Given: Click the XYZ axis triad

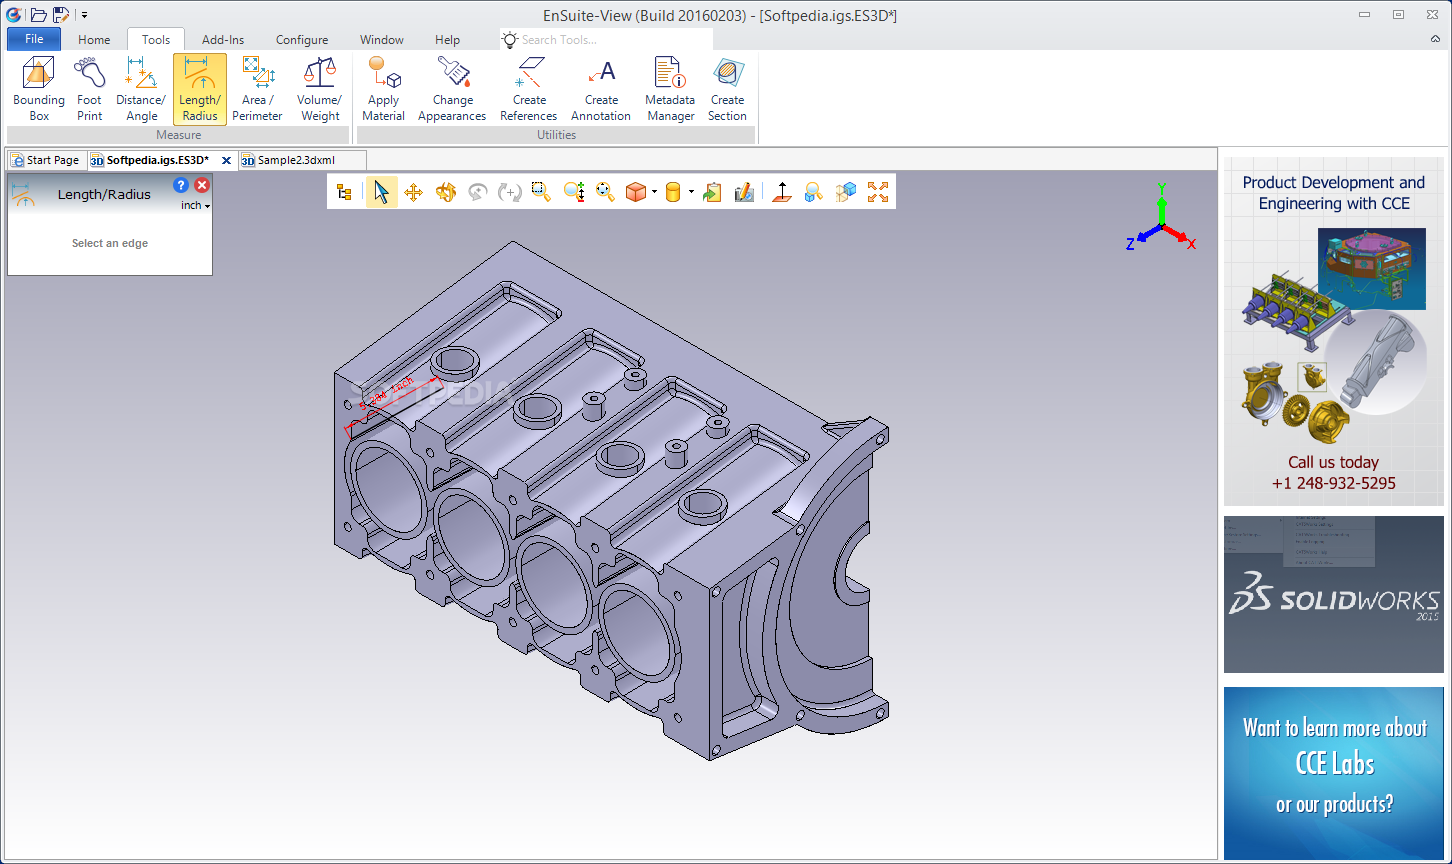Looking at the screenshot, I should (x=1160, y=217).
